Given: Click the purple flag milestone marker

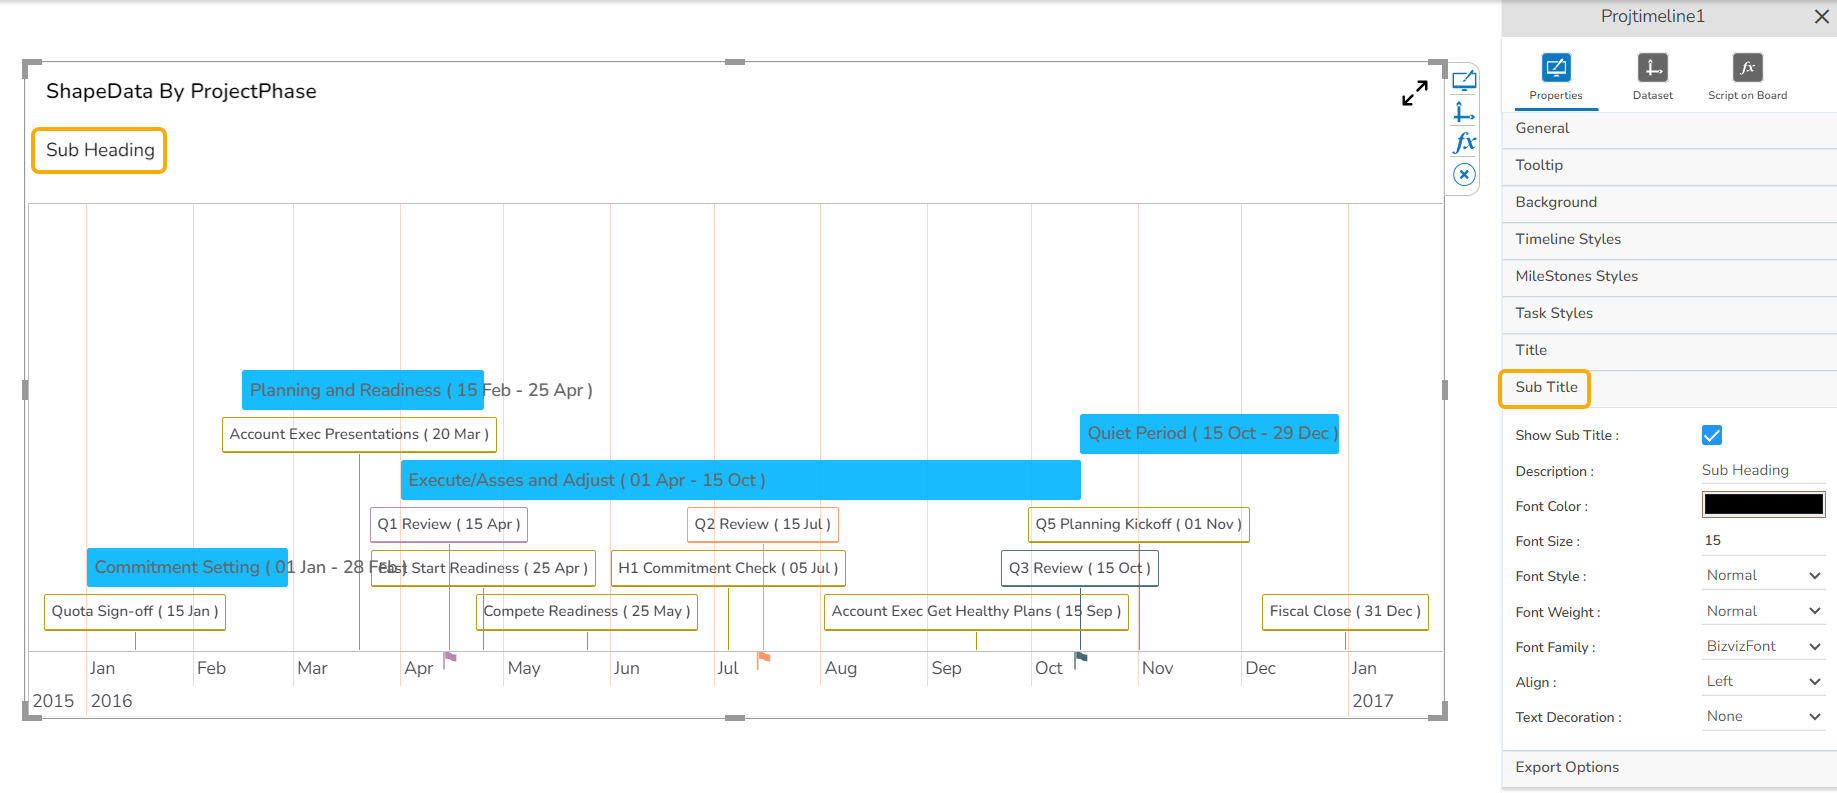Looking at the screenshot, I should tap(449, 658).
